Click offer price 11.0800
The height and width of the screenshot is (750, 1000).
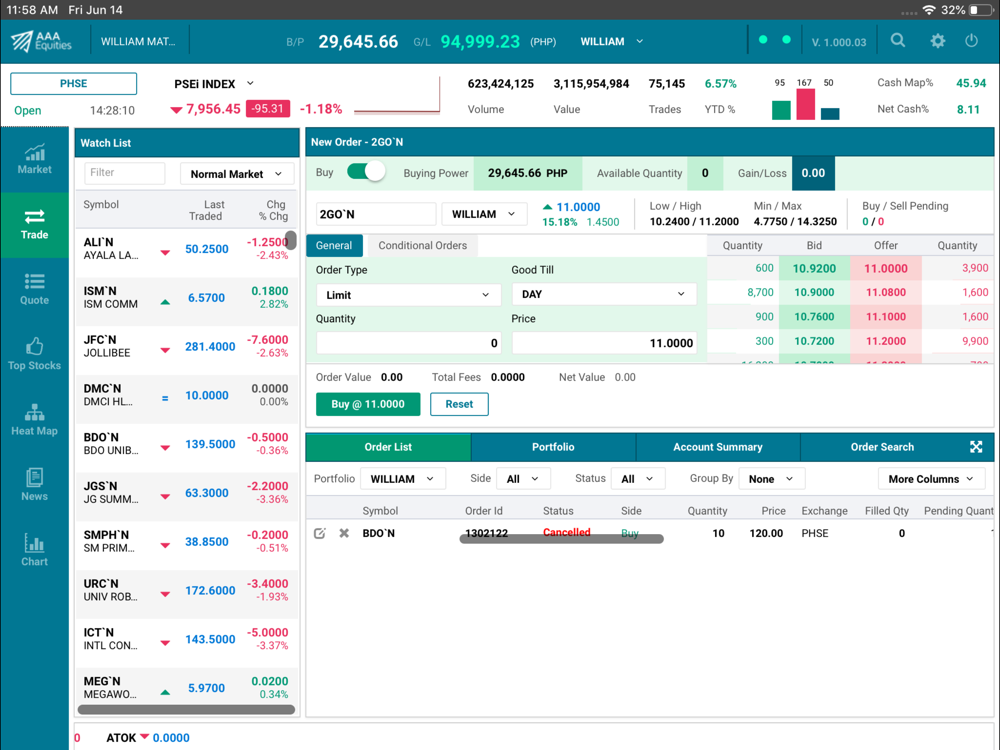886,293
